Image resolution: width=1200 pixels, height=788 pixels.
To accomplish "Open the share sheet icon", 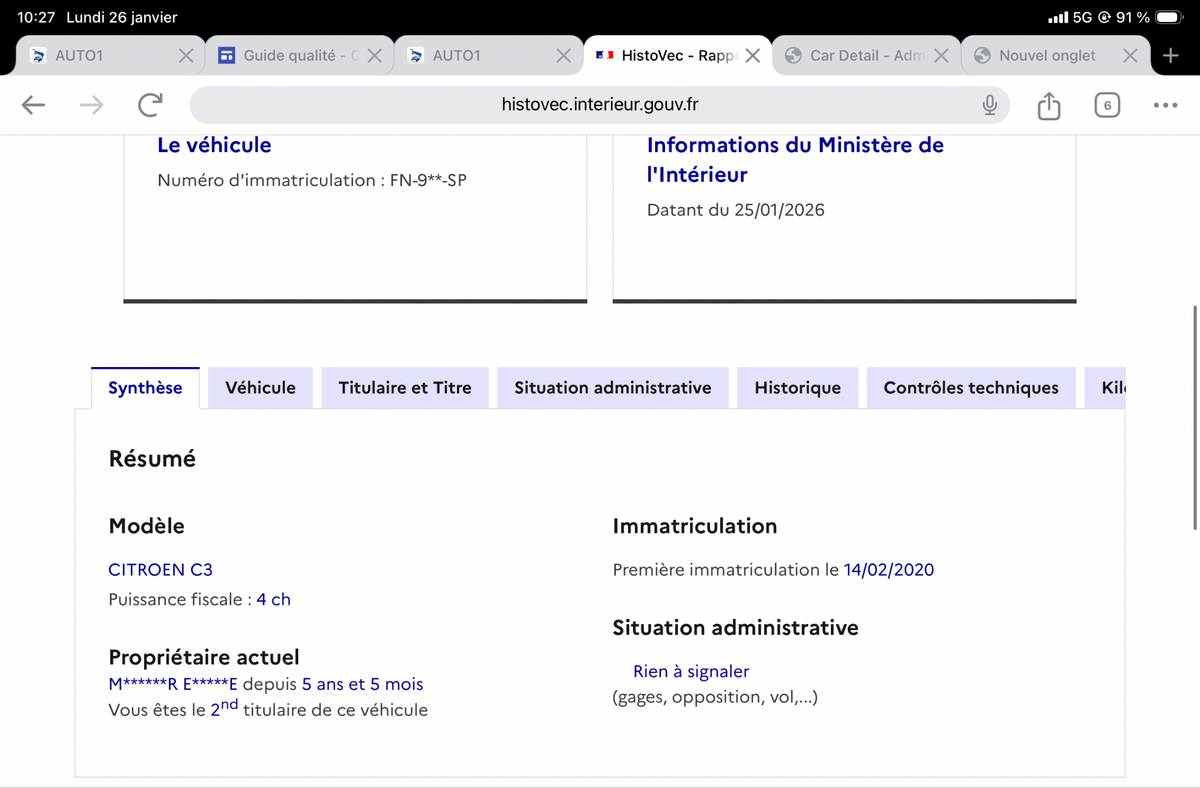I will [x=1048, y=105].
